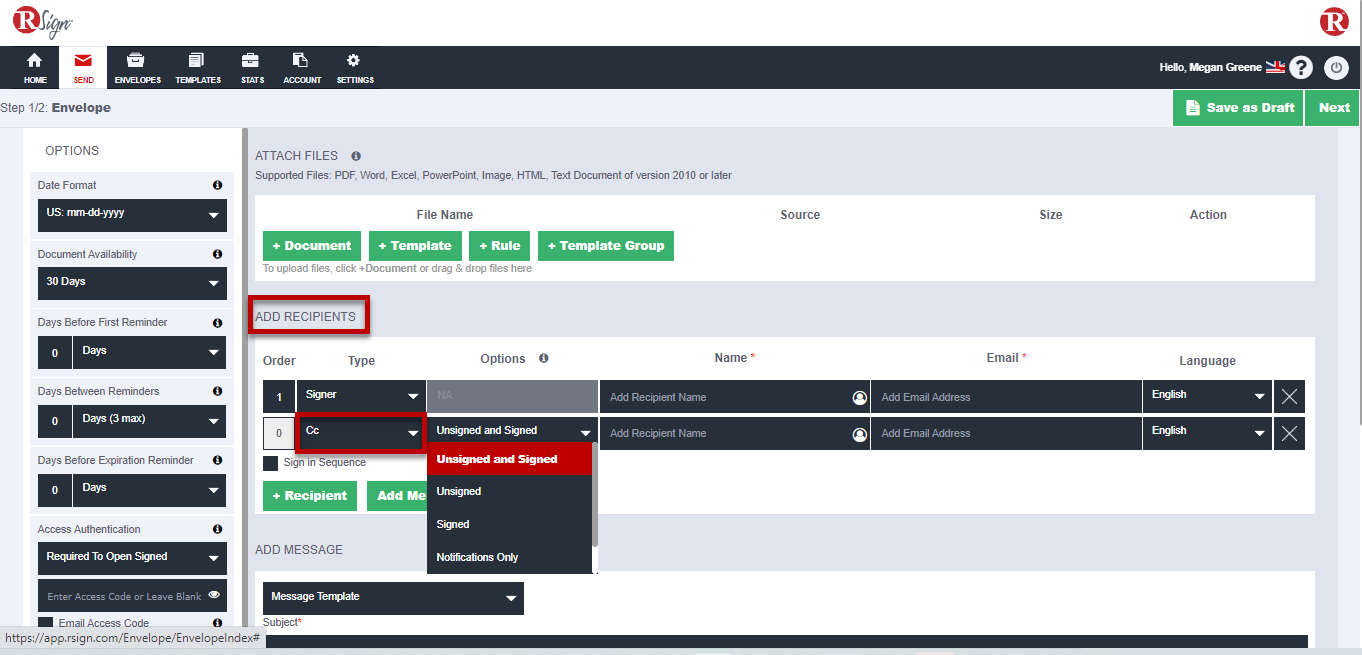Go to the Envelopes tab
The height and width of the screenshot is (655, 1362).
(x=137, y=68)
